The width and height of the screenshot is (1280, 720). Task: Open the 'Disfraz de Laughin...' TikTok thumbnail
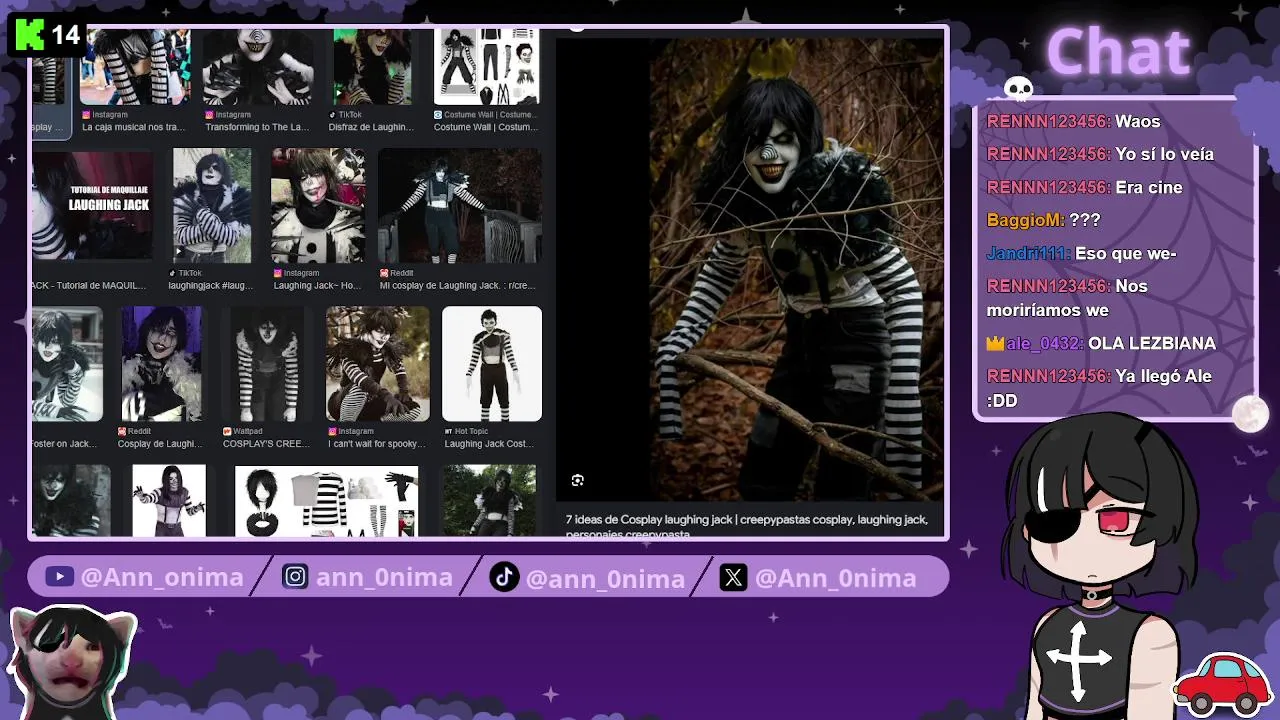(x=372, y=67)
